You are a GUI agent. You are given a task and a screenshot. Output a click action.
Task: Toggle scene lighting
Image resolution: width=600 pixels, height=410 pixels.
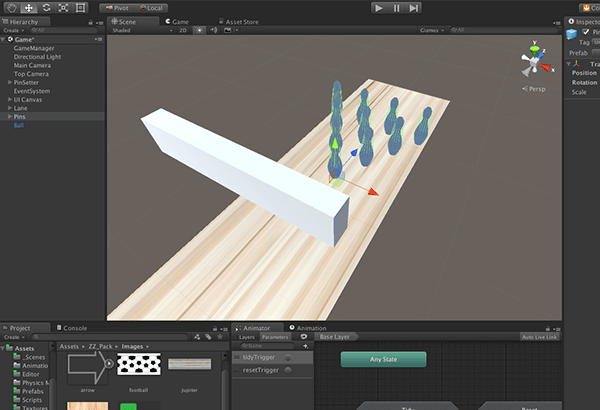(x=199, y=30)
